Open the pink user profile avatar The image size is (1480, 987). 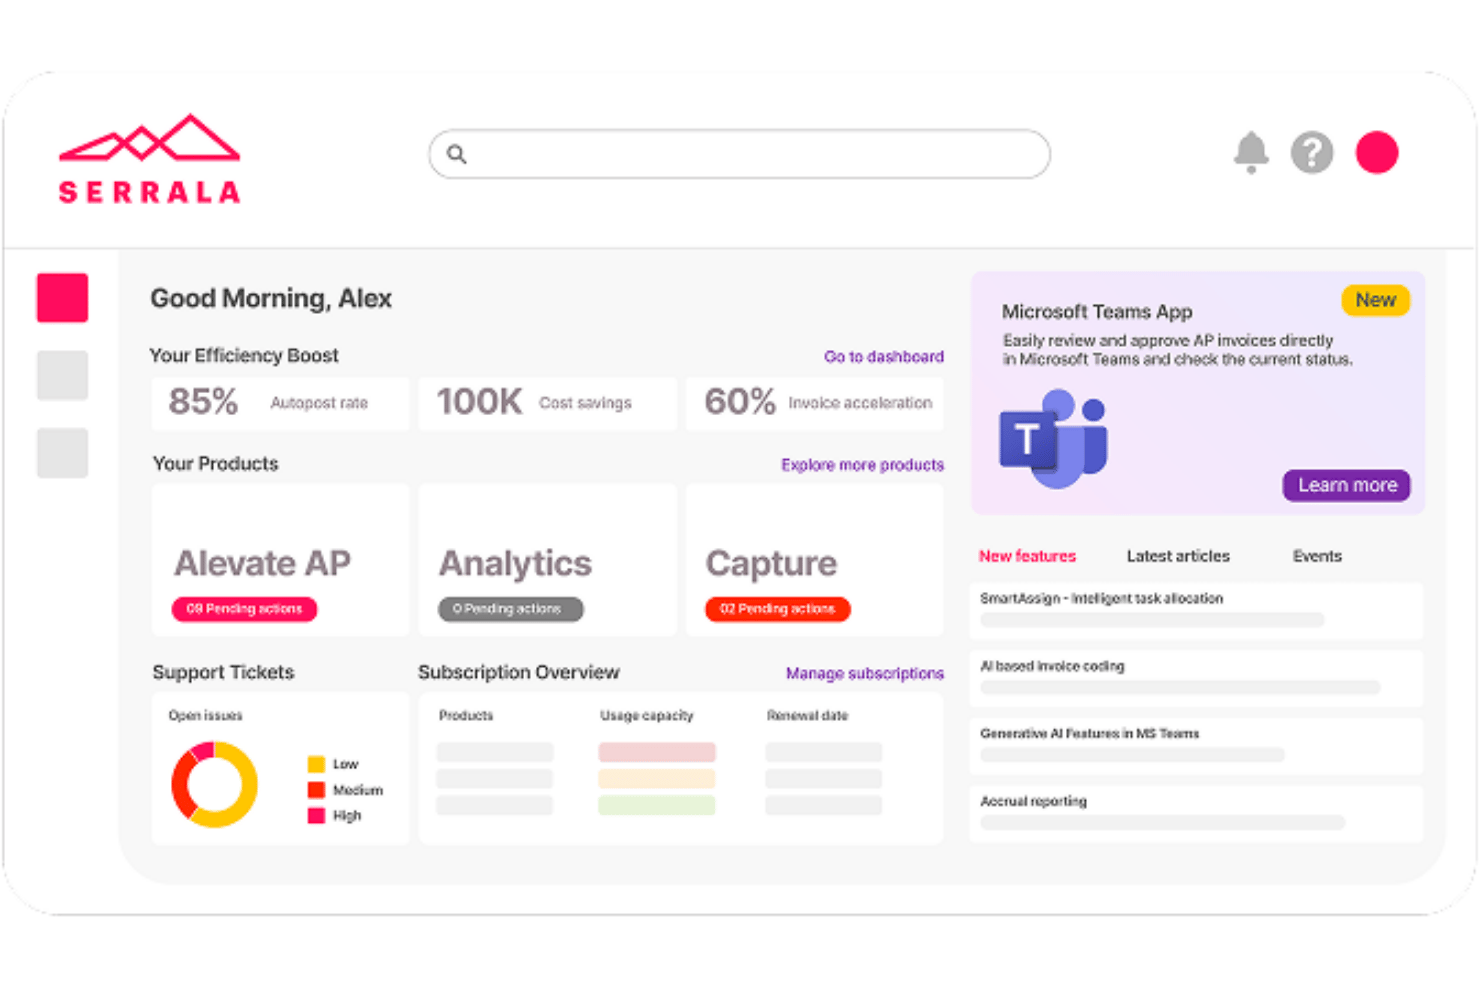[1377, 153]
